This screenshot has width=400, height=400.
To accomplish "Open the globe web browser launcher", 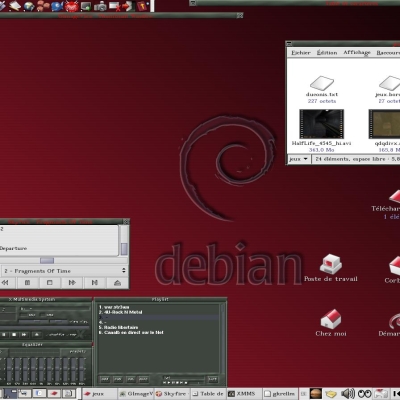I will [29, 6].
